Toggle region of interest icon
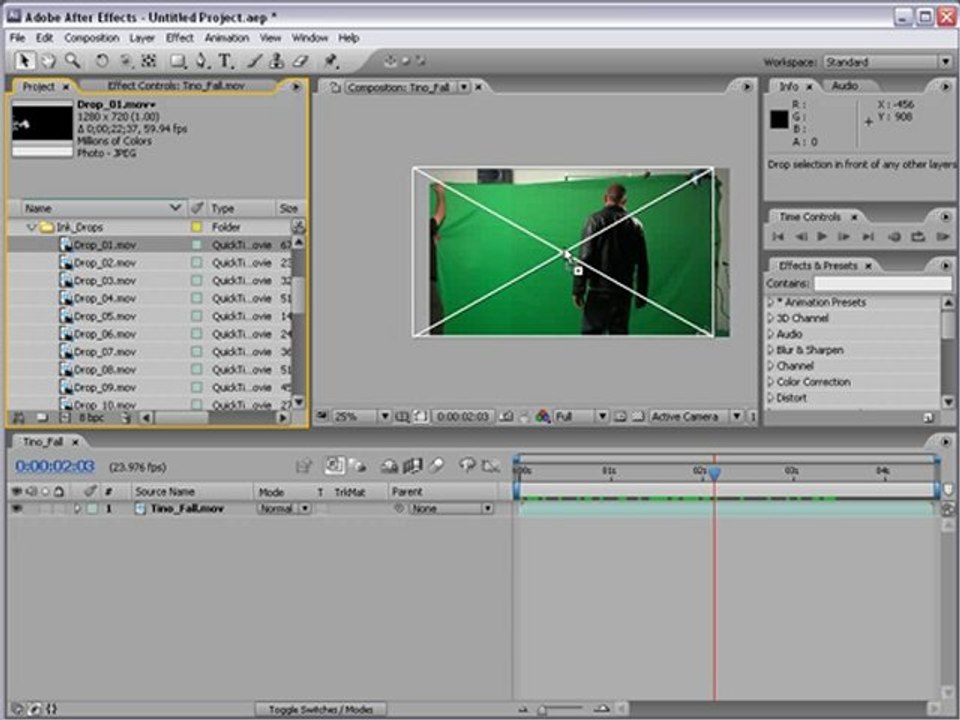The image size is (960, 720). pos(620,417)
